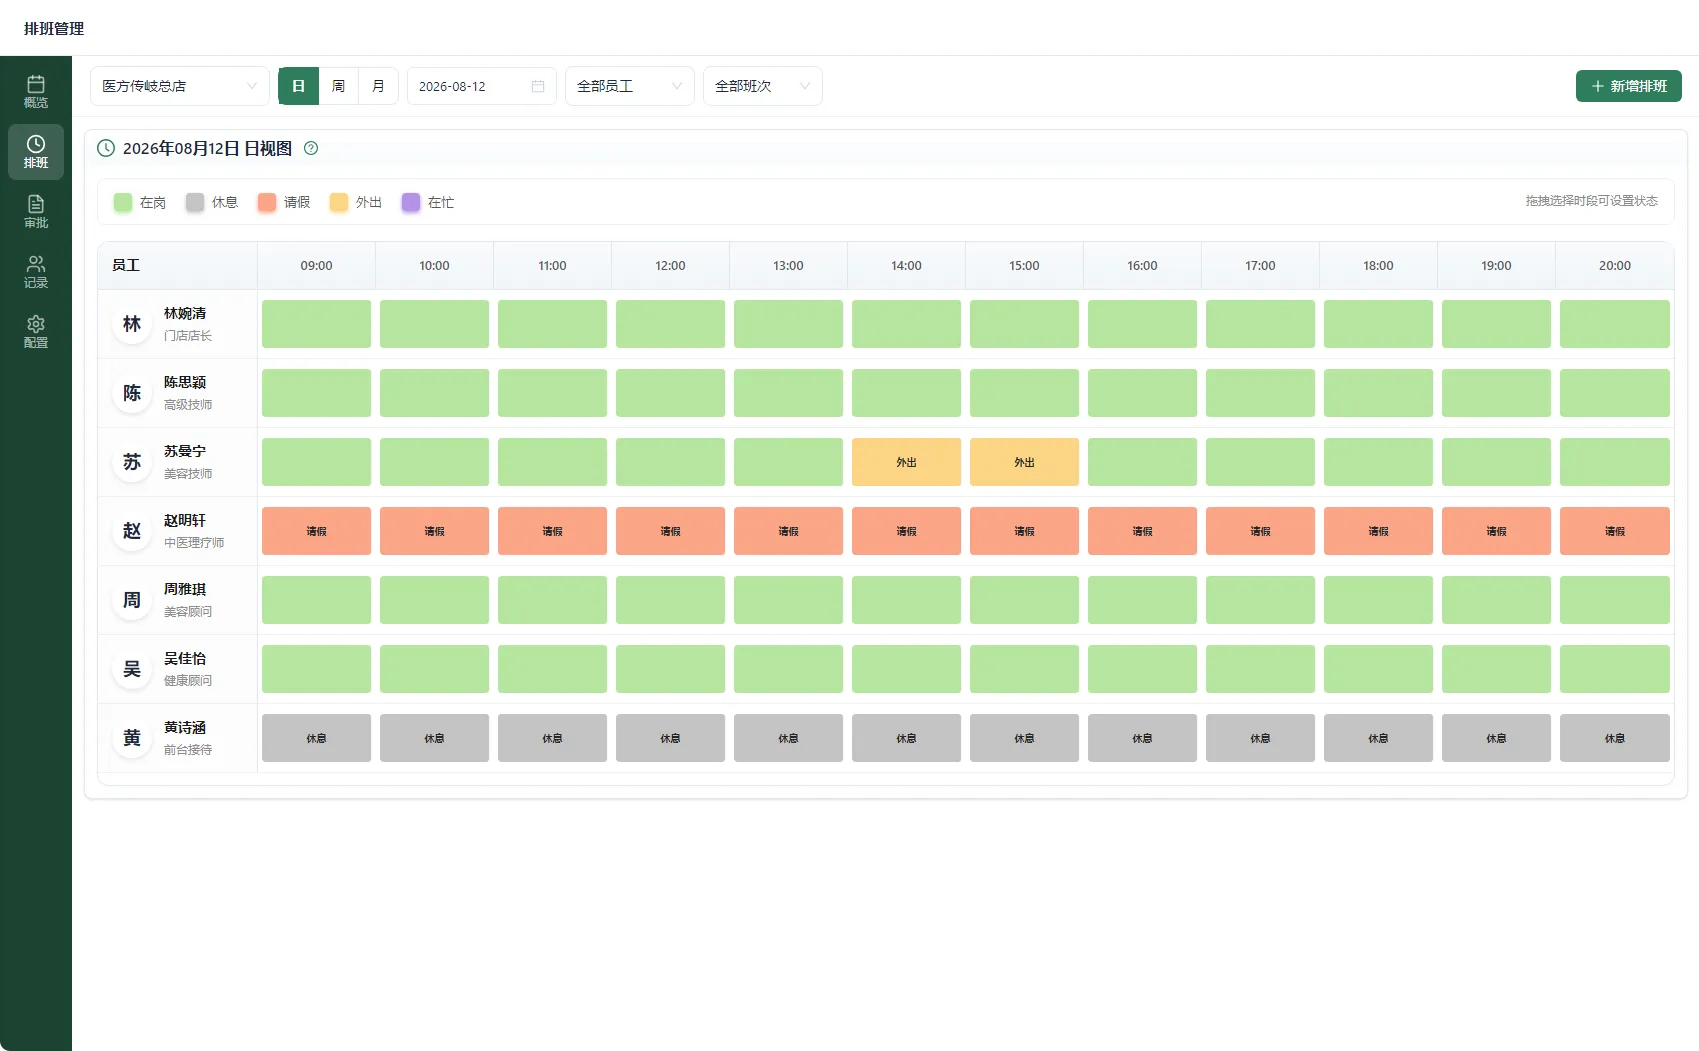Open the 配置 settings gear icon
Viewport: 1699px width, 1051px height.
pos(36,331)
